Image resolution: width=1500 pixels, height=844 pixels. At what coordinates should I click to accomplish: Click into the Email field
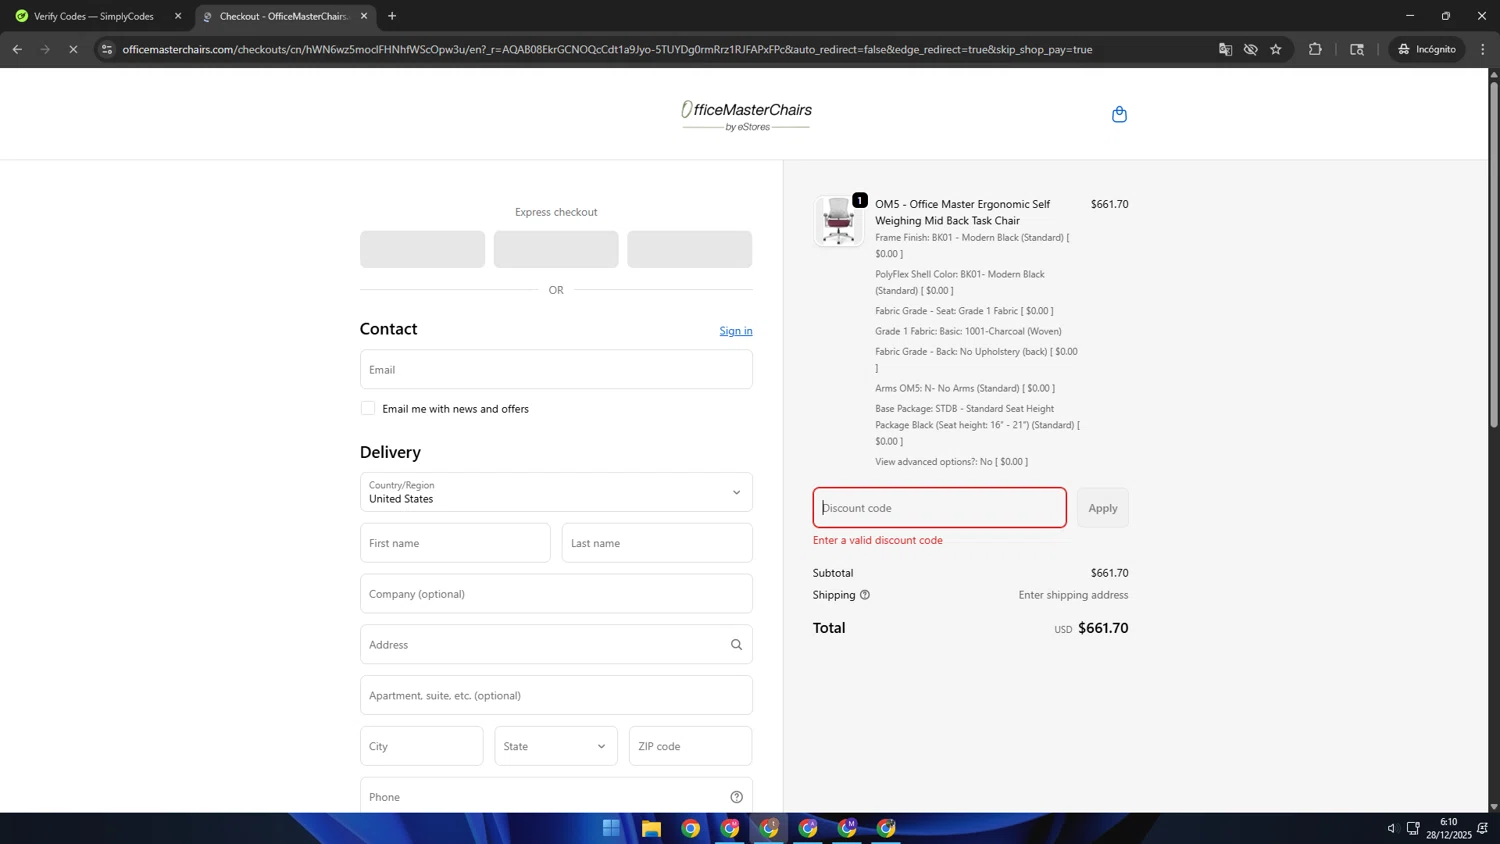click(556, 369)
